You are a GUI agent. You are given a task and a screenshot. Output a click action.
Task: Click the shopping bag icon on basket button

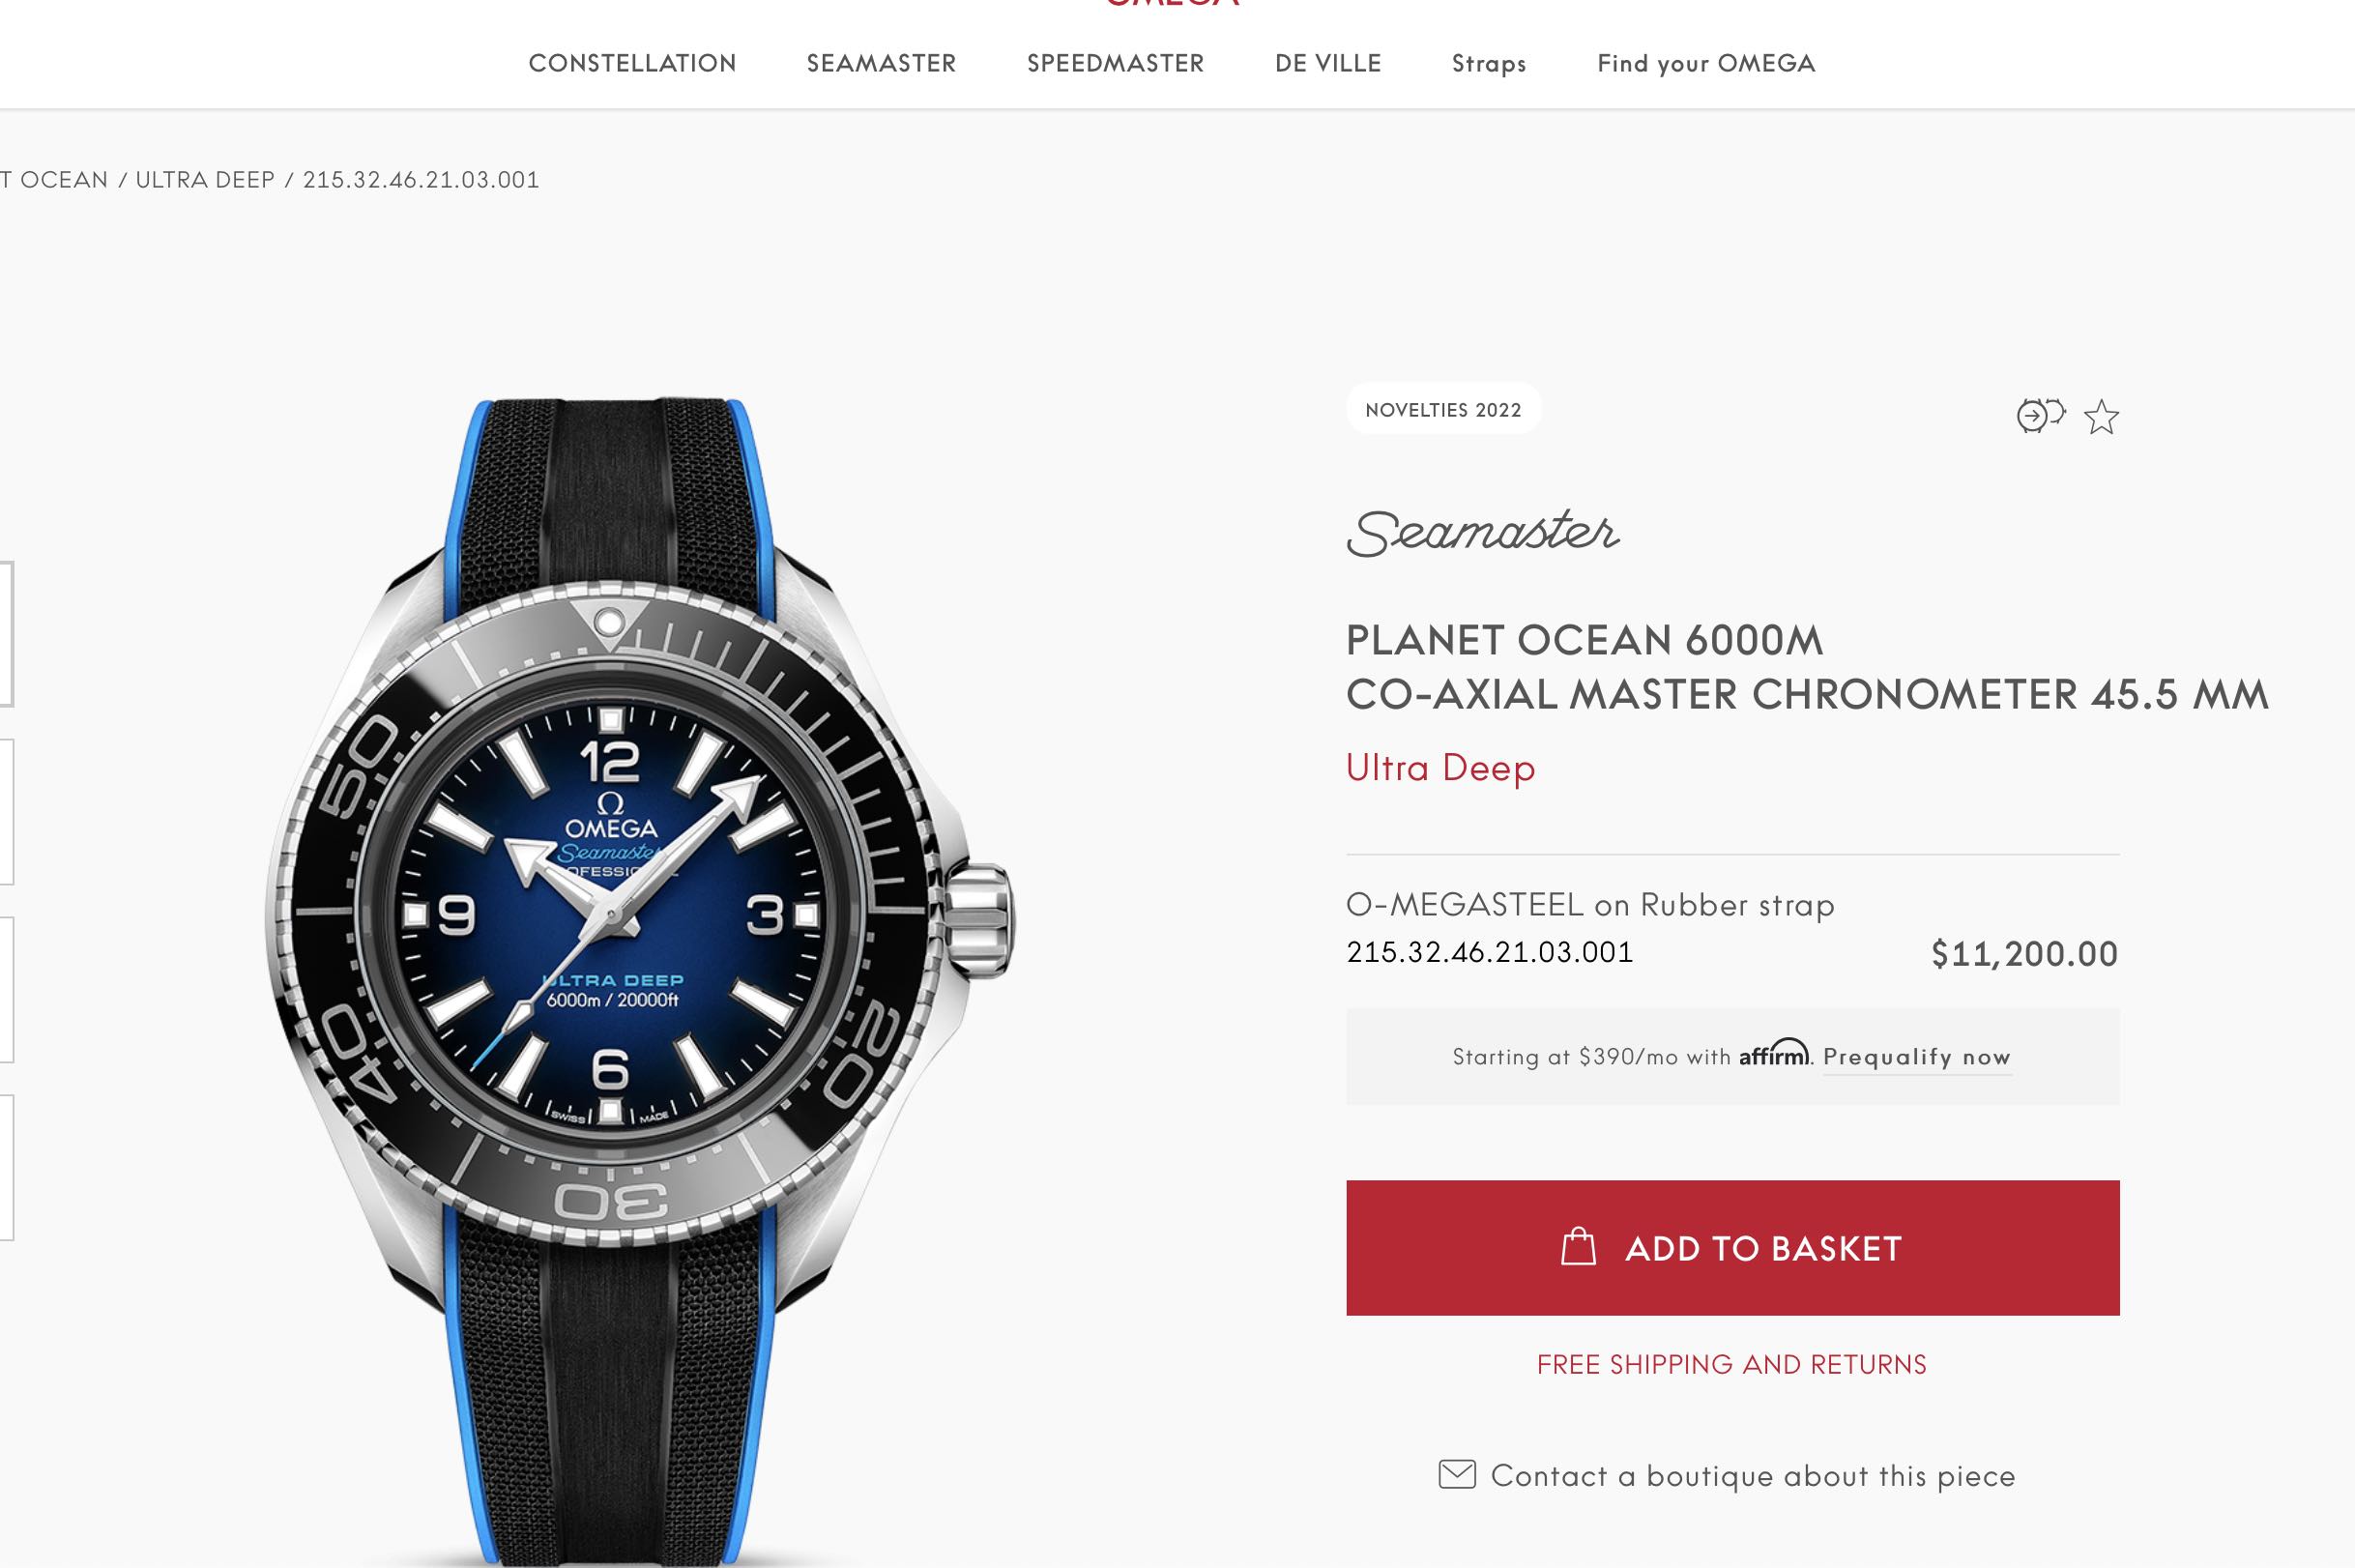click(1578, 1247)
